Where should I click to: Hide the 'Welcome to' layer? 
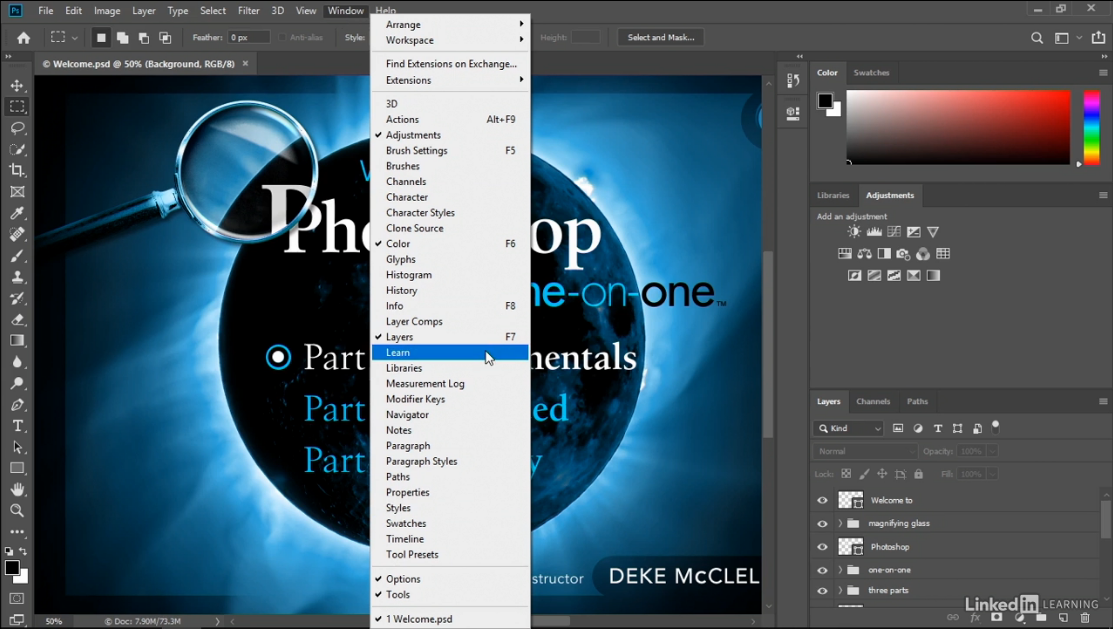pos(822,501)
